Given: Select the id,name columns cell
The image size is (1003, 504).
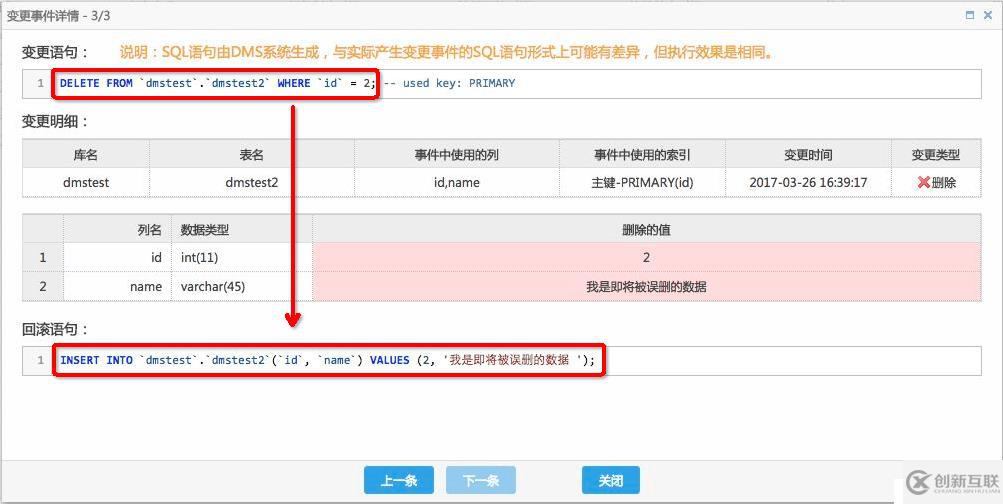Looking at the screenshot, I should click(x=457, y=182).
